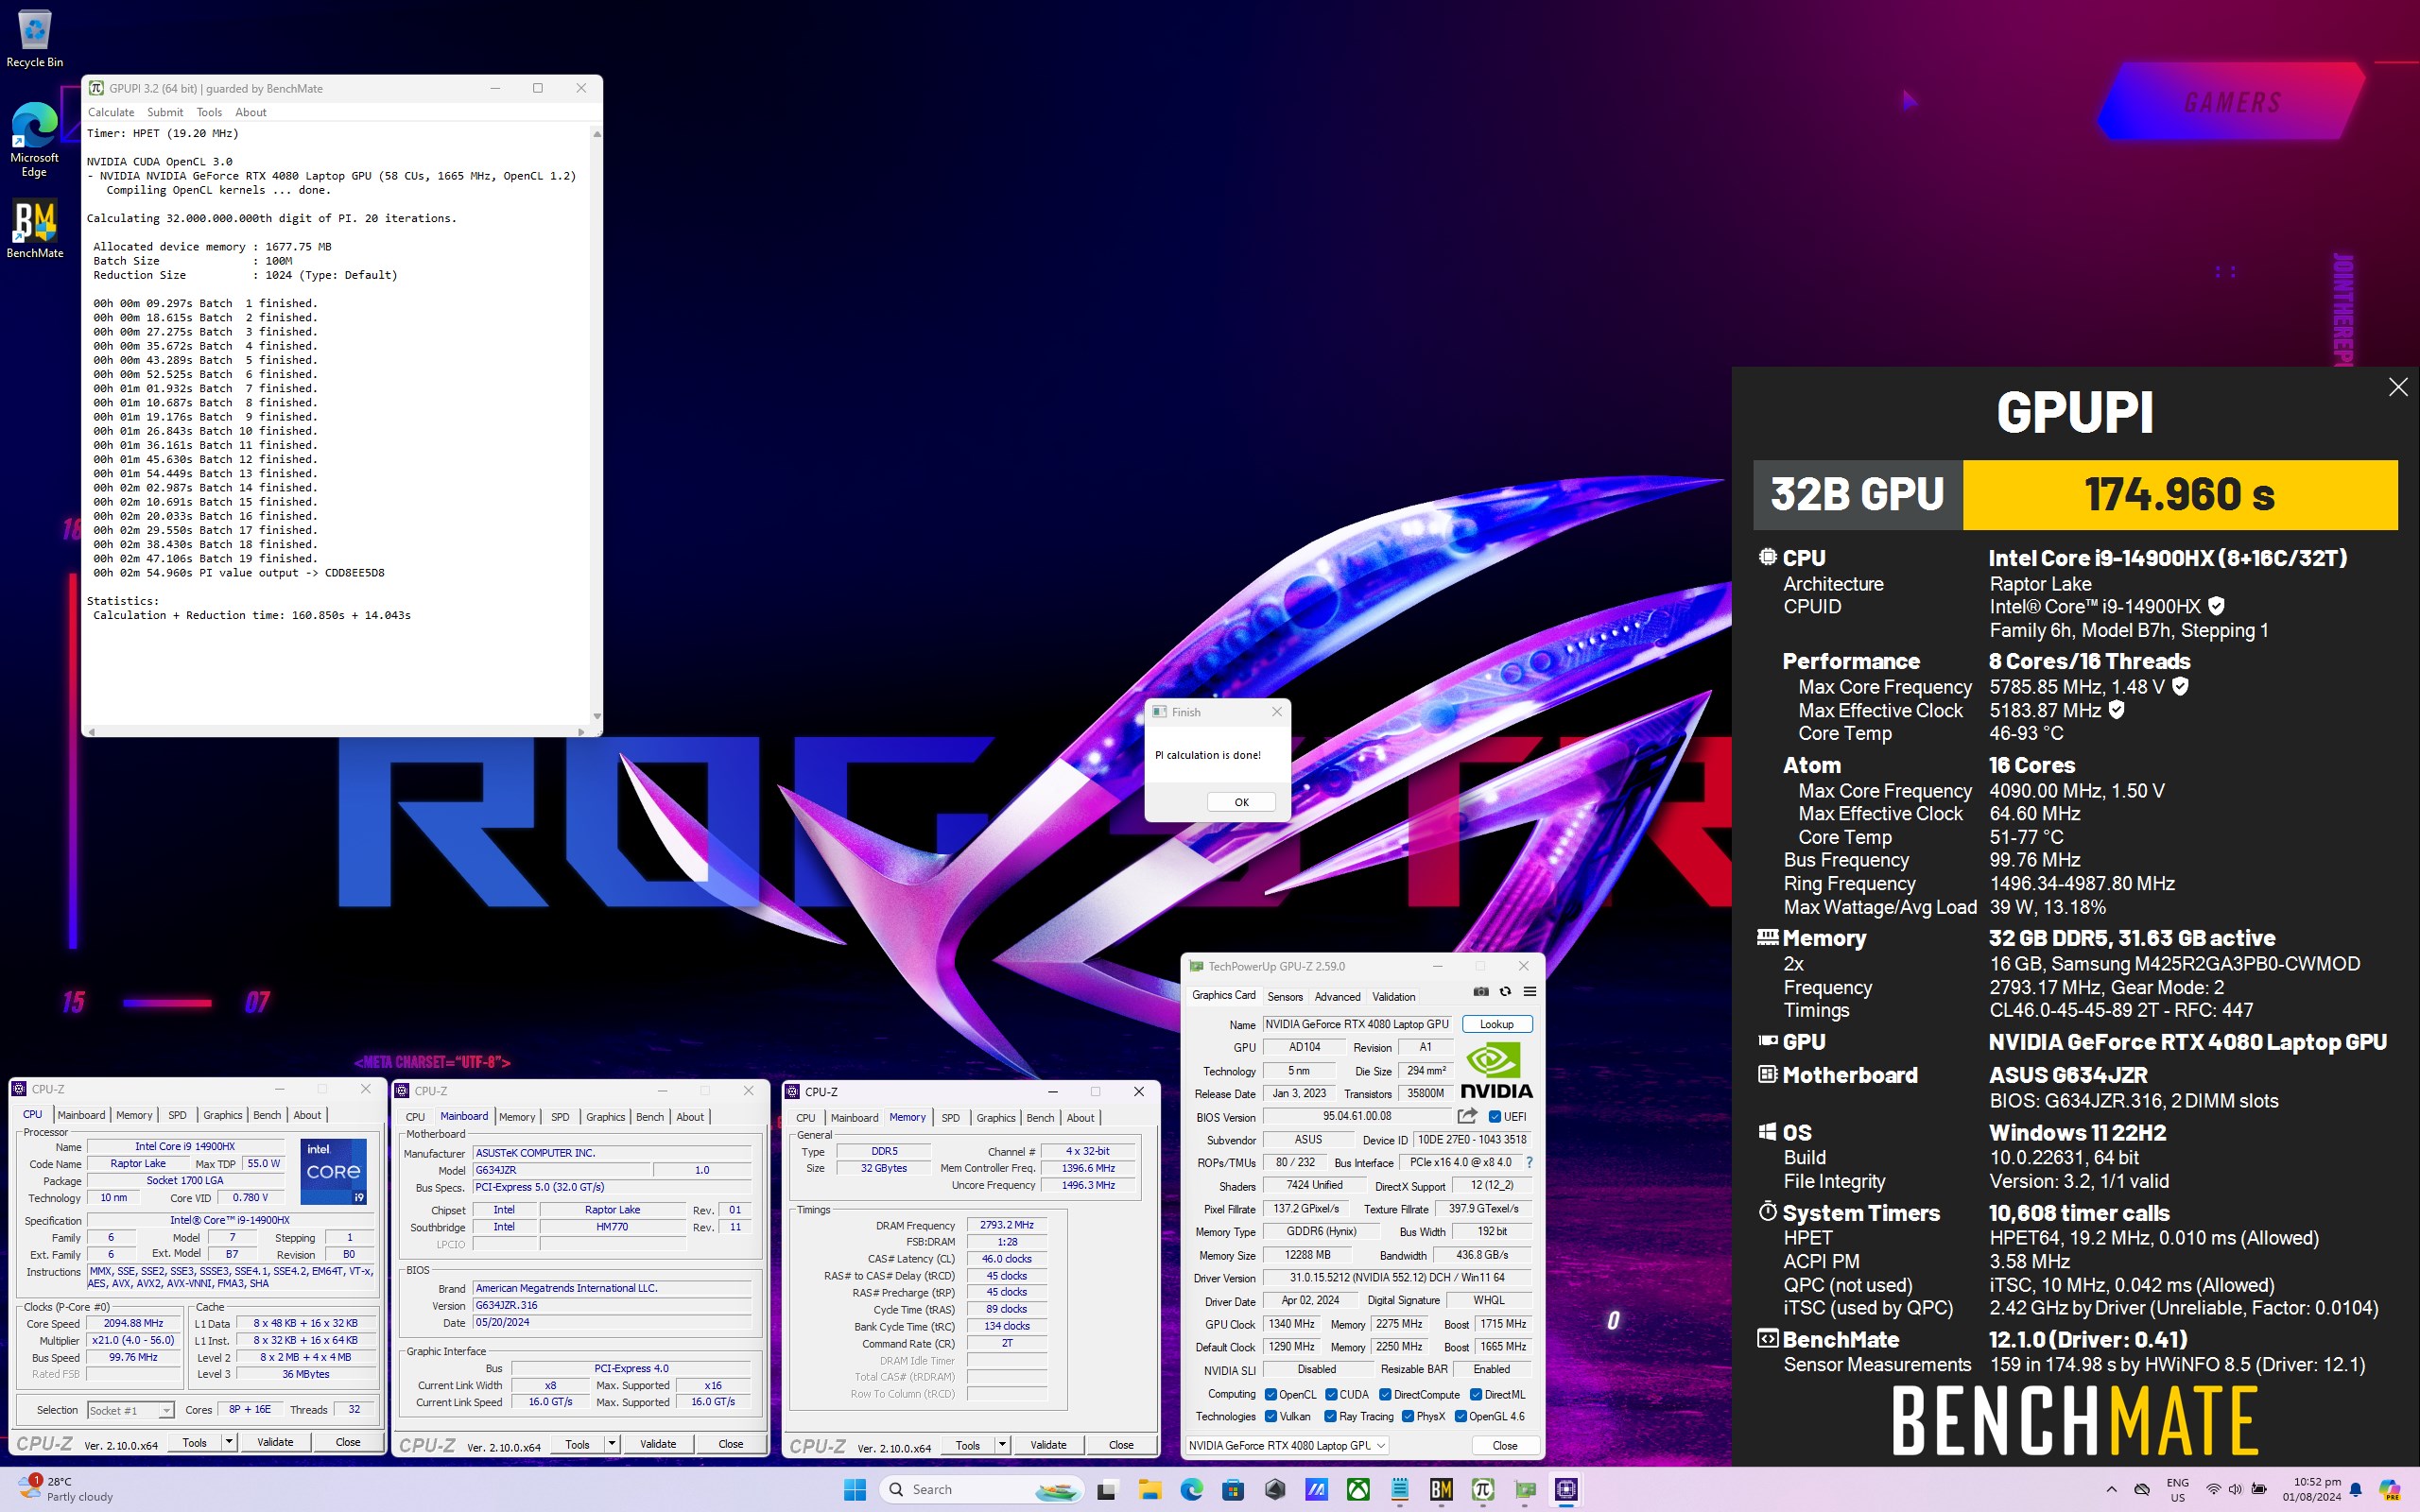The width and height of the screenshot is (2420, 1512).
Task: Toggle the OpenCL checkbox in GPU-Z
Action: pos(1271,1394)
